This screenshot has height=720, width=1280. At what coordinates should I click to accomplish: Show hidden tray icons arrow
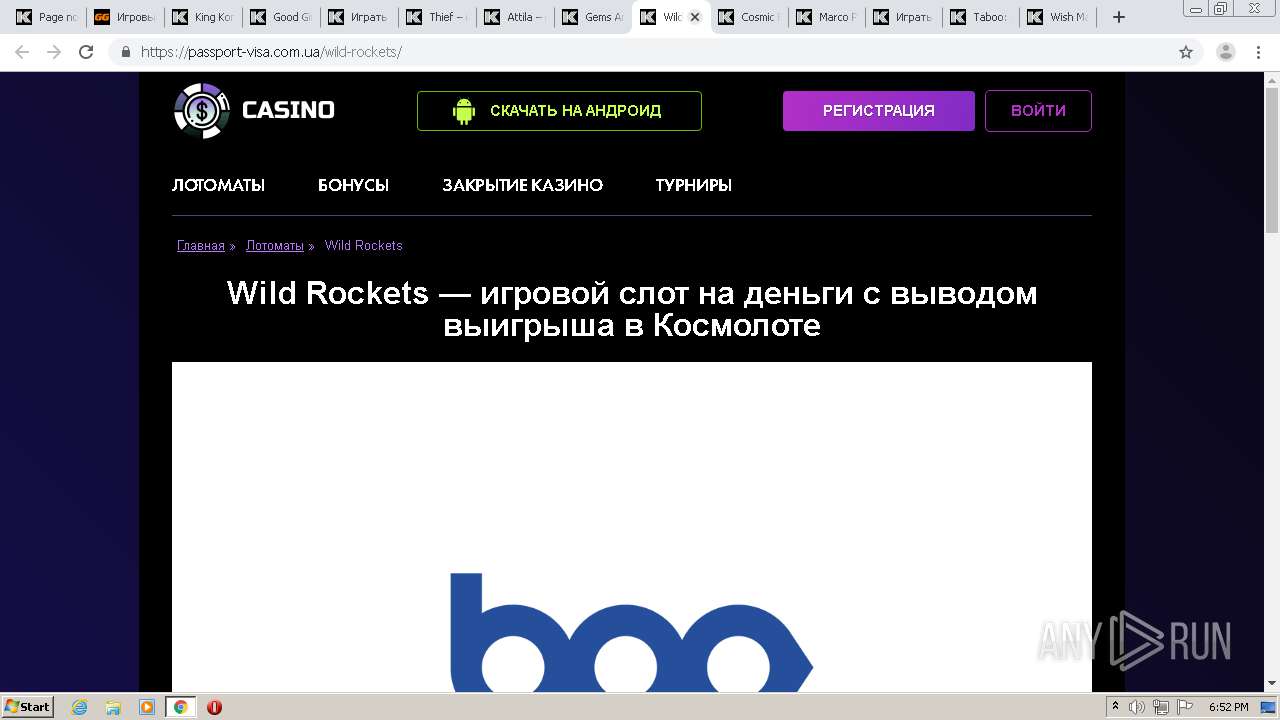(1116, 707)
